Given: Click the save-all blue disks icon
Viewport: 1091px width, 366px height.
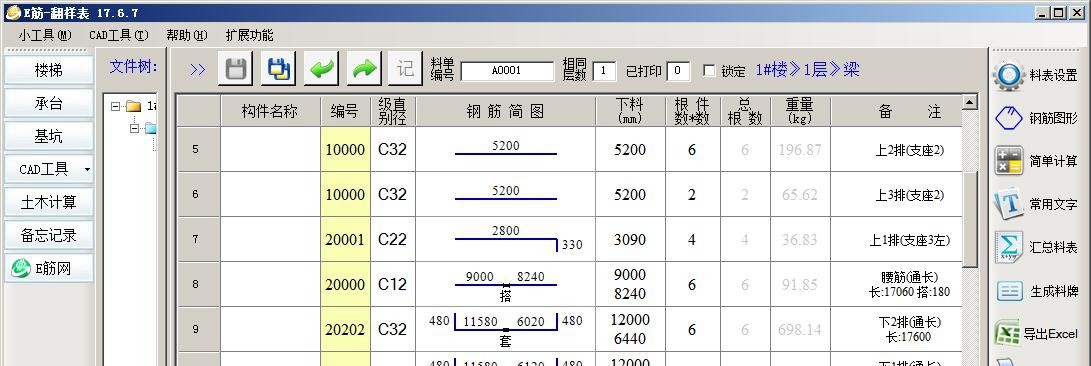Looking at the screenshot, I should tap(278, 69).
